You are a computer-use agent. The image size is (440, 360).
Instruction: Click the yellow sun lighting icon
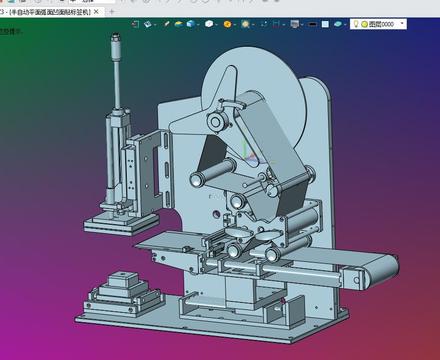pyautogui.click(x=246, y=24)
